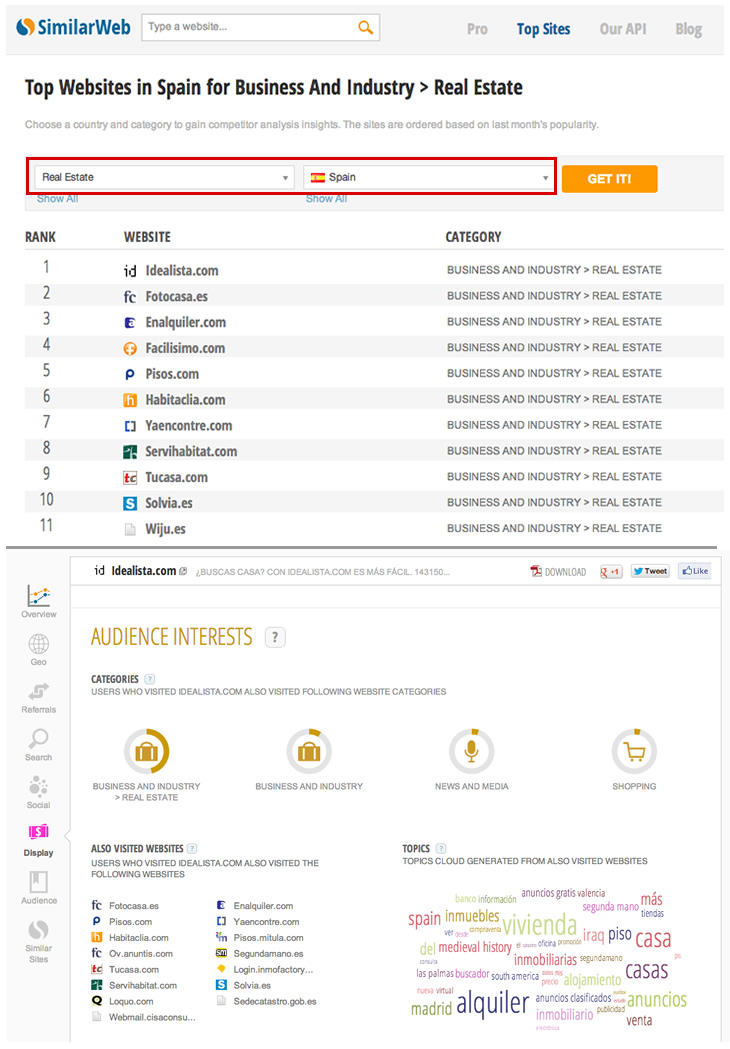Click the vivienda word in topics cloud
Image resolution: width=730 pixels, height=1049 pixels.
pyautogui.click(x=539, y=925)
